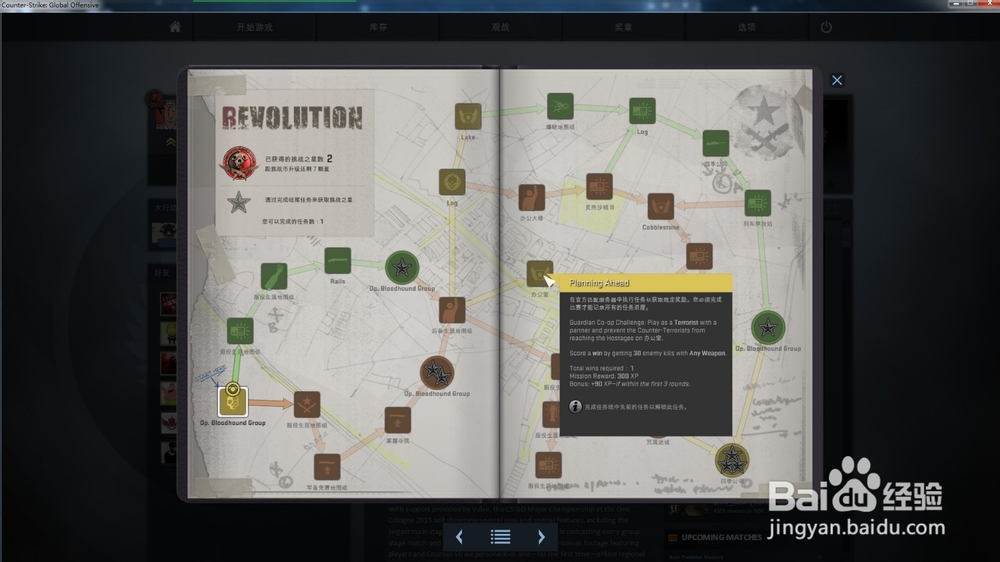This screenshot has width=1000, height=562.
Task: Go to the home screen icon
Action: click(x=175, y=27)
